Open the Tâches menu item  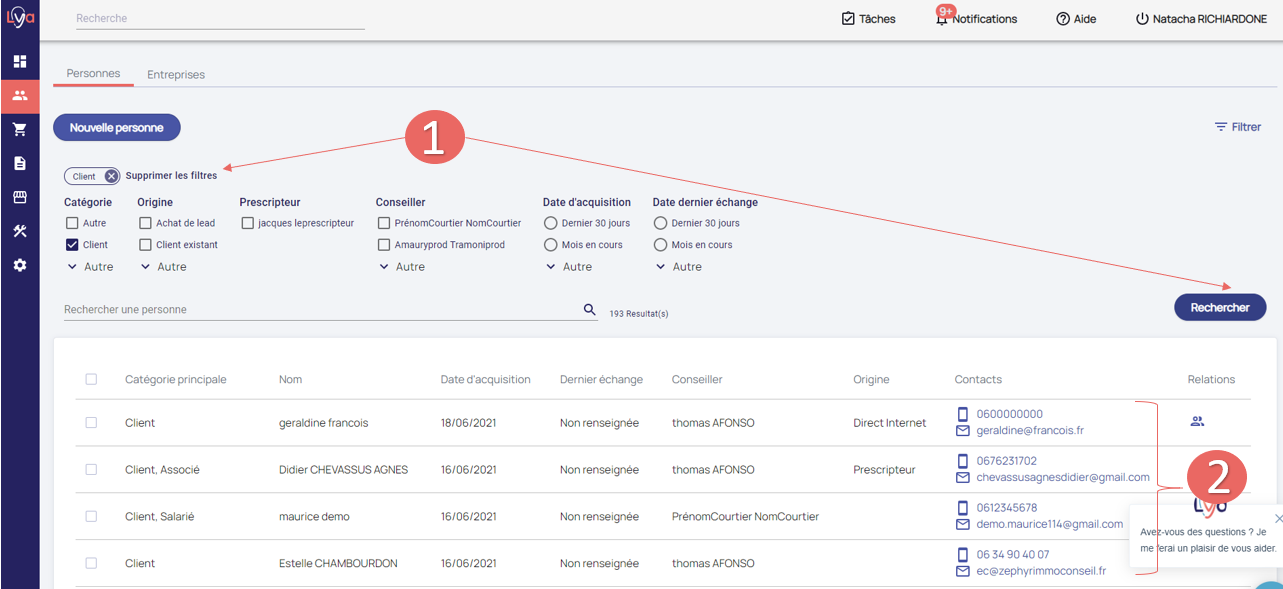point(868,19)
